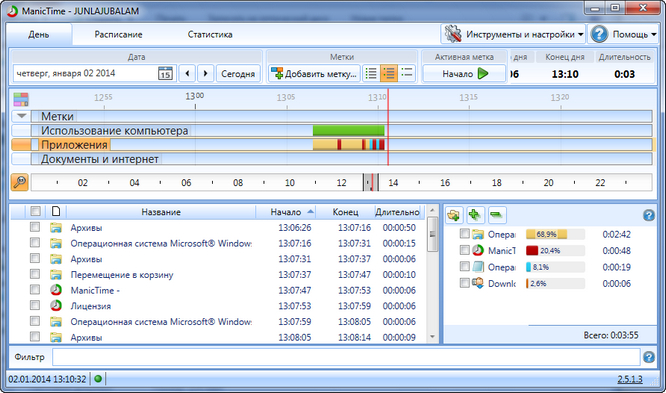Viewport: 666px width, 393px height.
Task: Click the green status indicator in status bar
Action: [98, 379]
